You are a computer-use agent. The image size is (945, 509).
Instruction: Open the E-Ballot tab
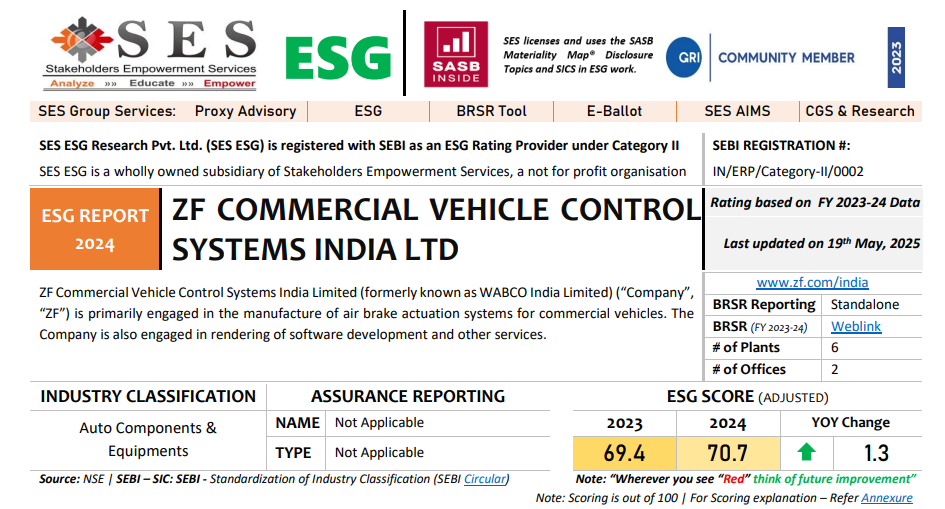pos(614,111)
